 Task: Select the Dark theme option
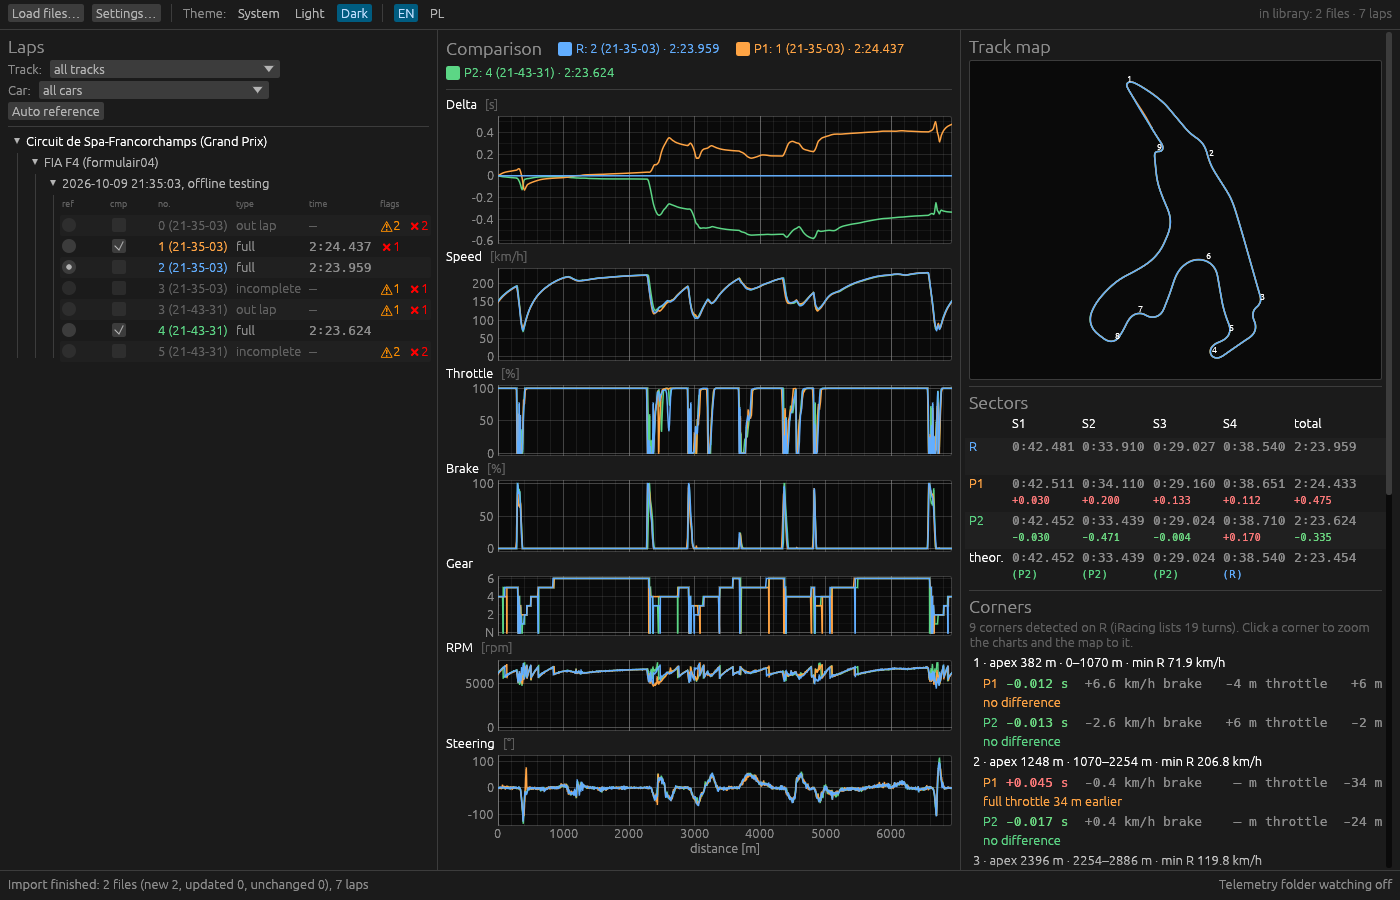pos(354,13)
